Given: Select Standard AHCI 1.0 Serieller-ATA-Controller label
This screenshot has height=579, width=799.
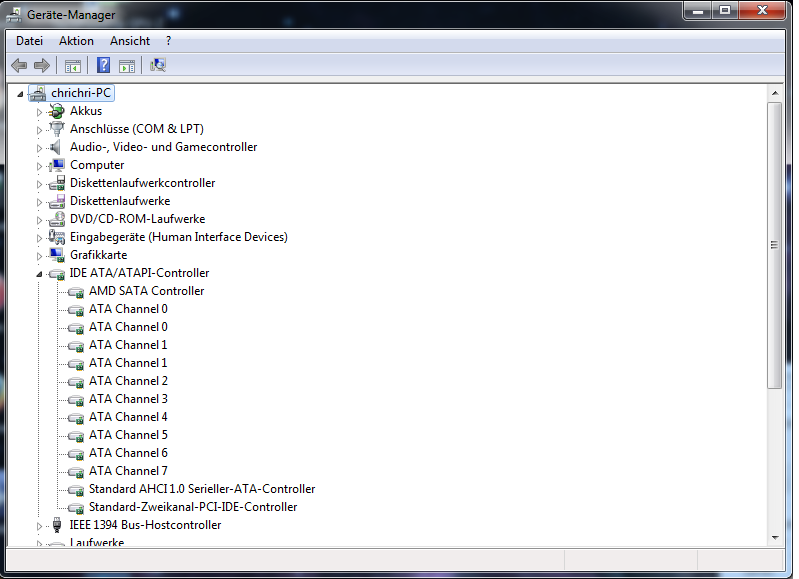Looking at the screenshot, I should pyautogui.click(x=202, y=489).
